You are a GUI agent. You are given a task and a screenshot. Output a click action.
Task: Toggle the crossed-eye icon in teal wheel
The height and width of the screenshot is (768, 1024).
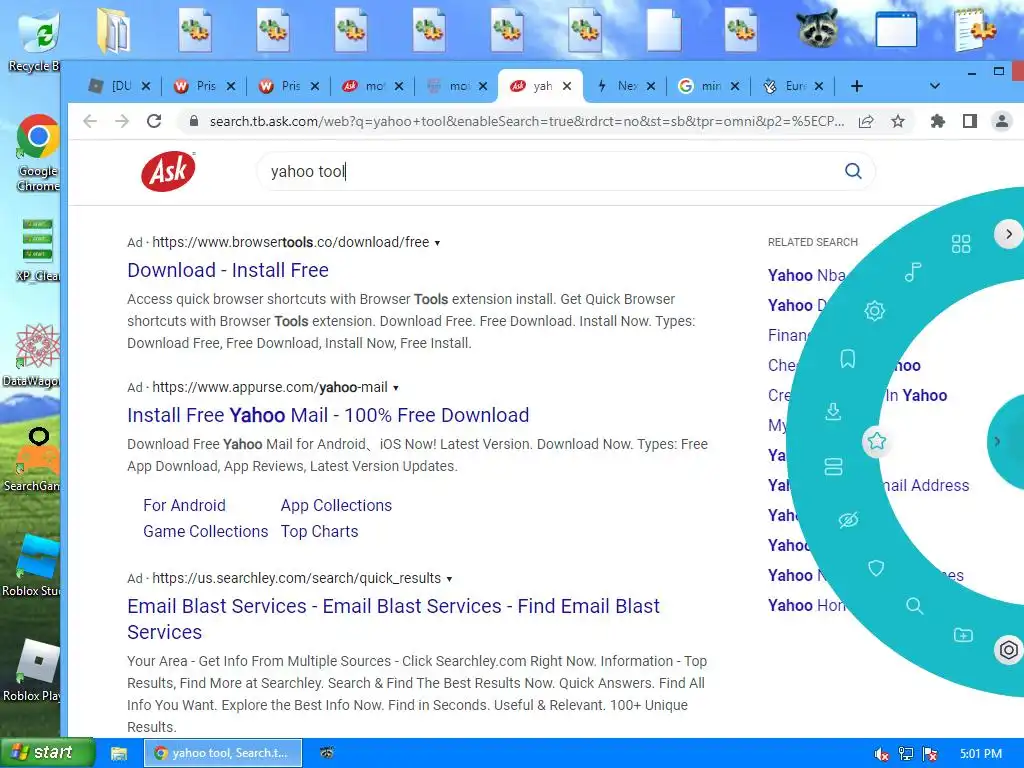(848, 520)
